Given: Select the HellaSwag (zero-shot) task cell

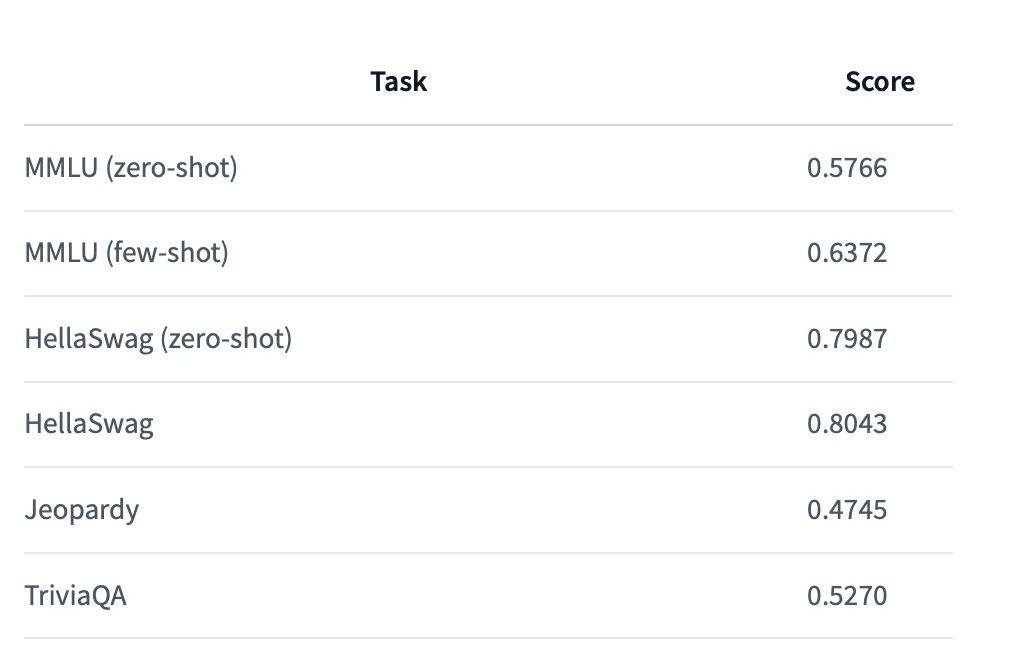Looking at the screenshot, I should (158, 339).
